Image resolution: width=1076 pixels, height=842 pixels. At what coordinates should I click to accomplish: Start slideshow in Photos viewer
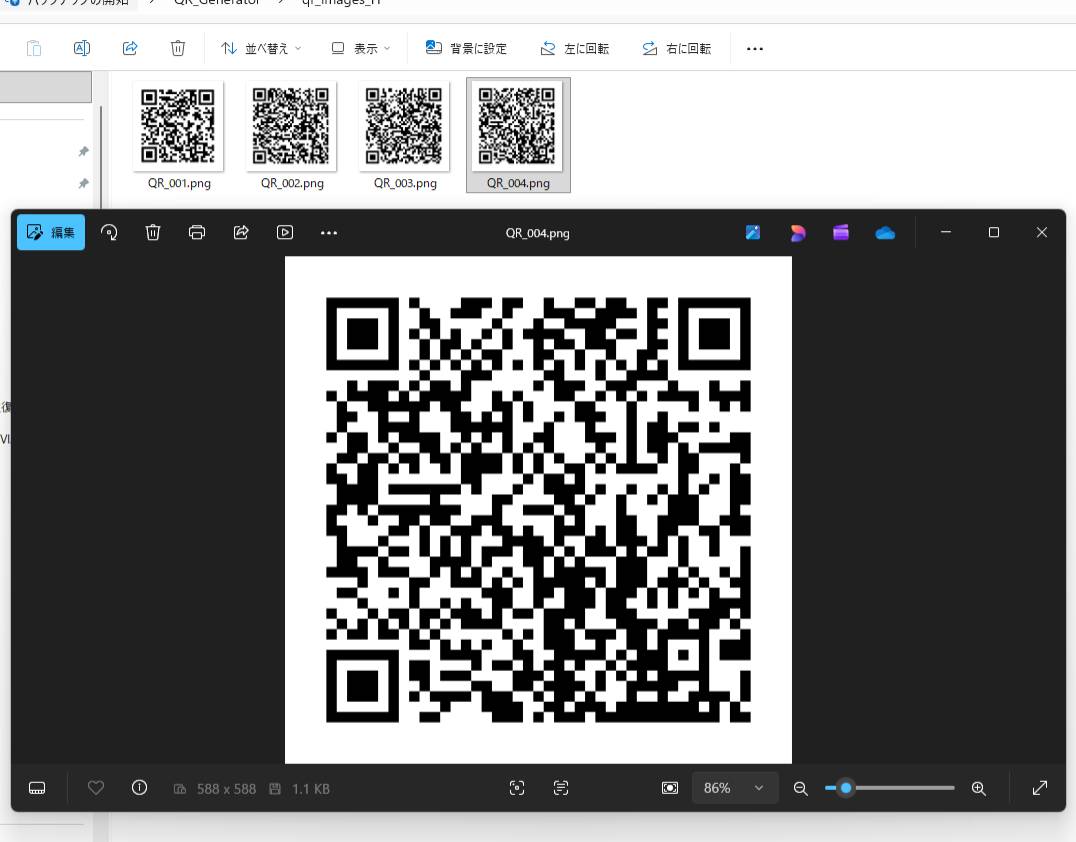pyautogui.click(x=285, y=233)
